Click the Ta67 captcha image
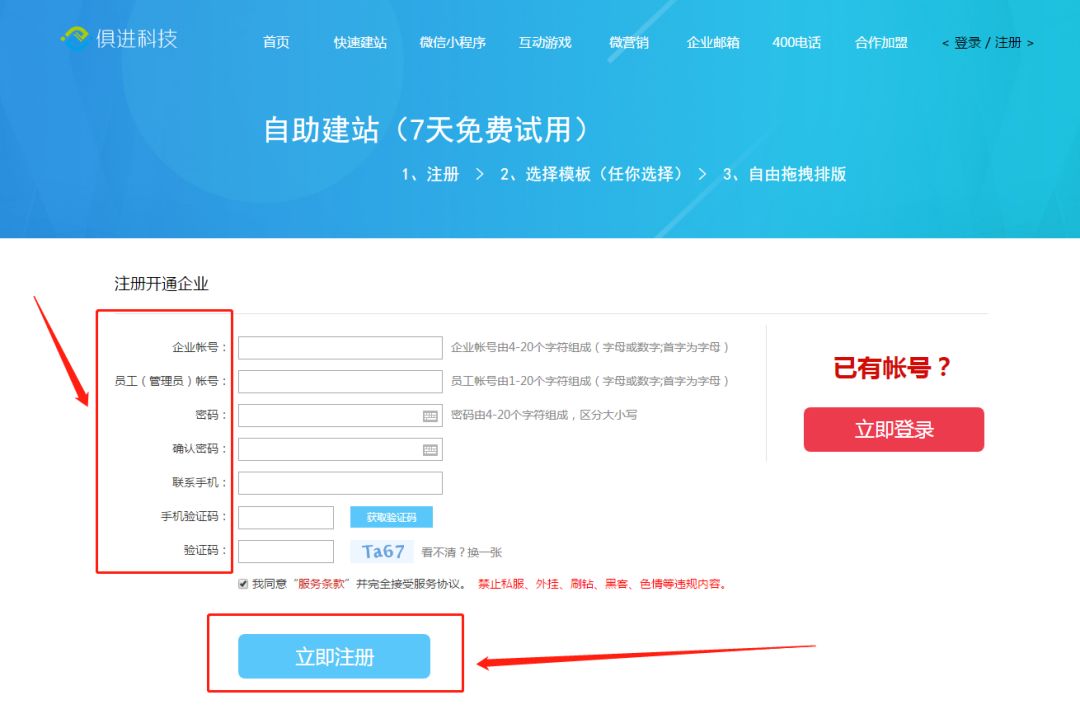The height and width of the screenshot is (714, 1080). click(382, 552)
